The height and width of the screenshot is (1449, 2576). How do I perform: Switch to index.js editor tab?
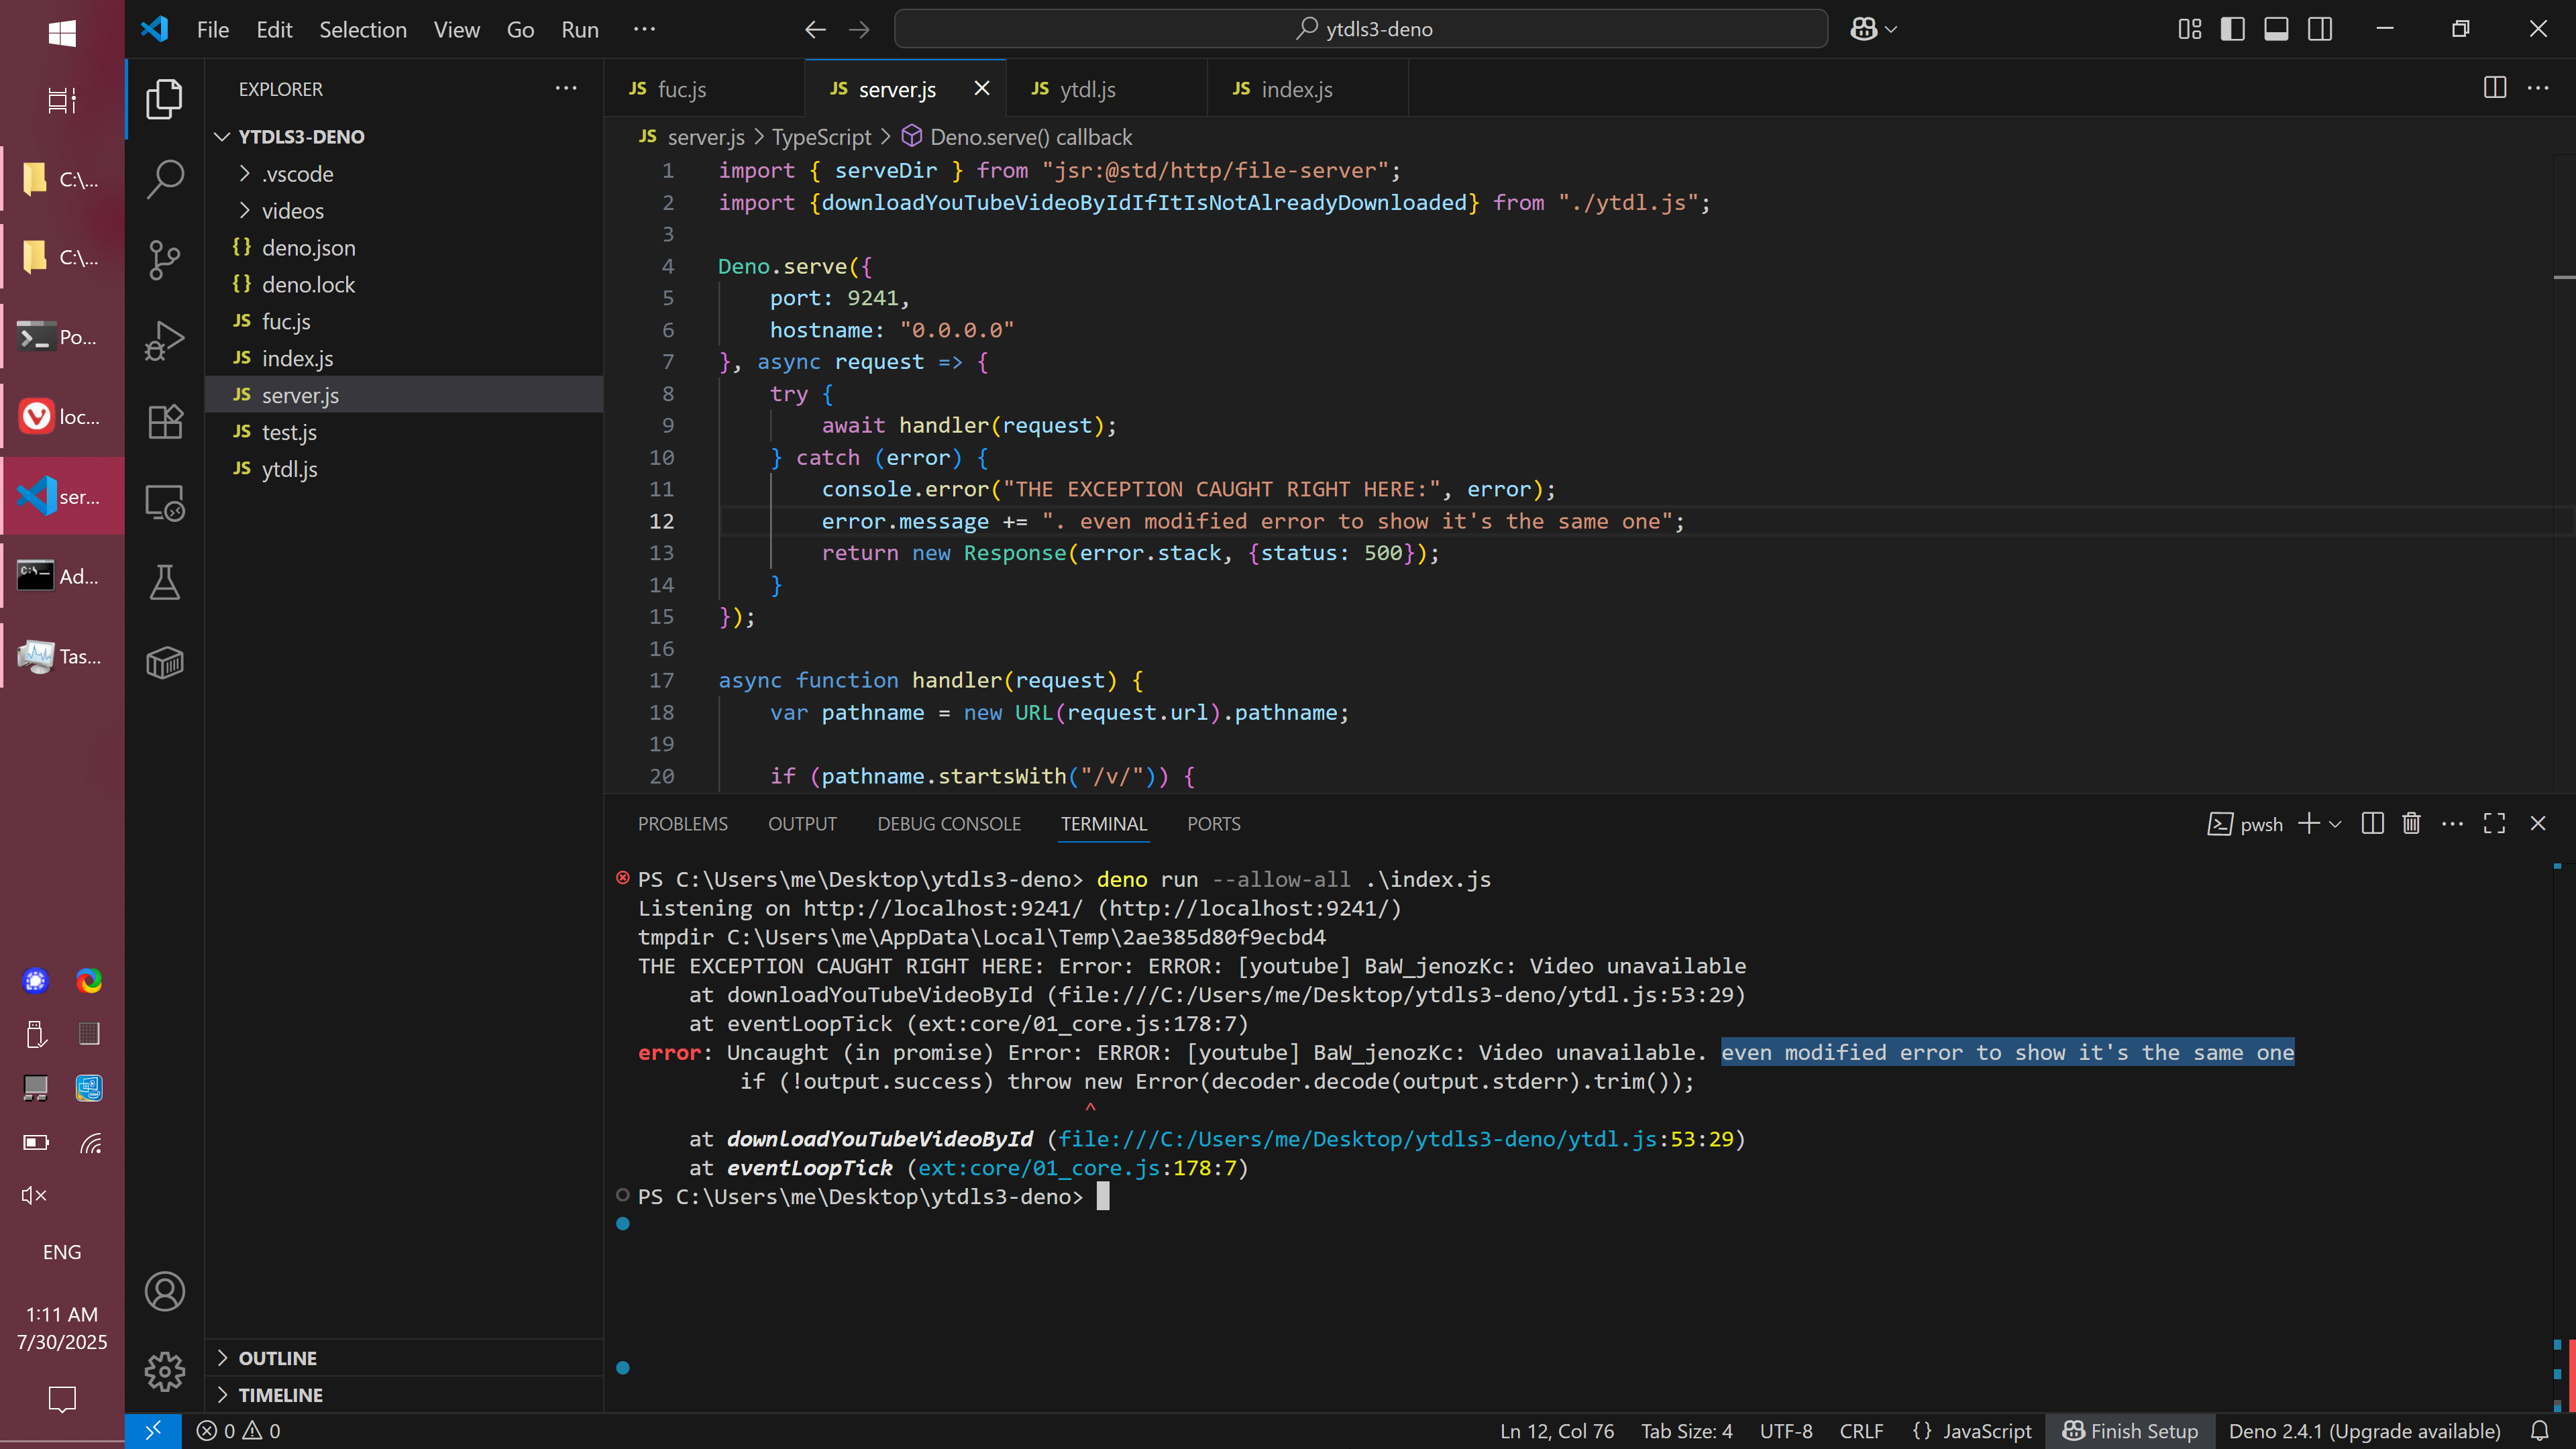point(1307,88)
